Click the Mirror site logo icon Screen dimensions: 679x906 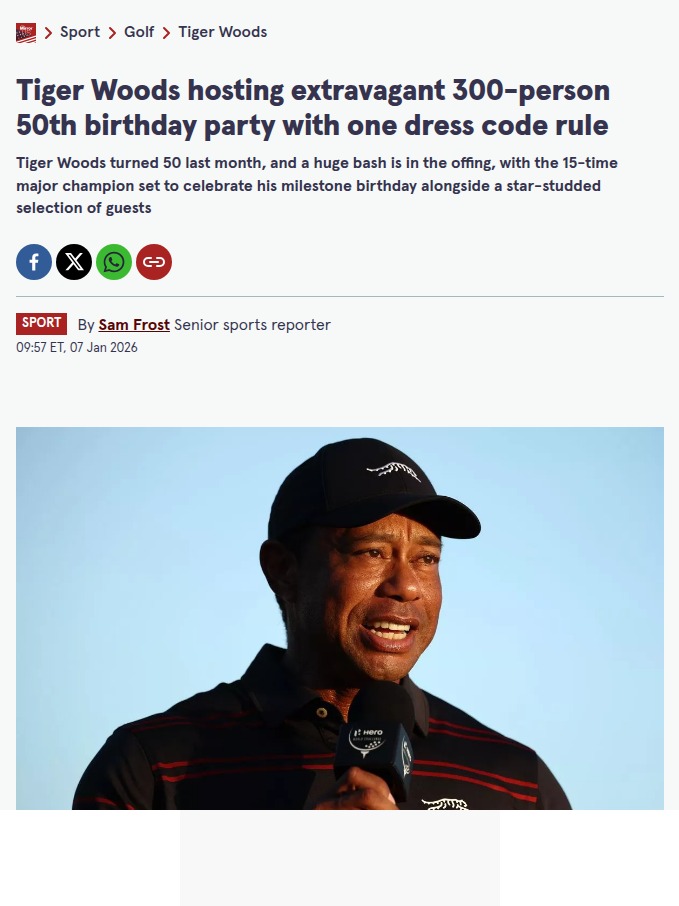[x=26, y=33]
